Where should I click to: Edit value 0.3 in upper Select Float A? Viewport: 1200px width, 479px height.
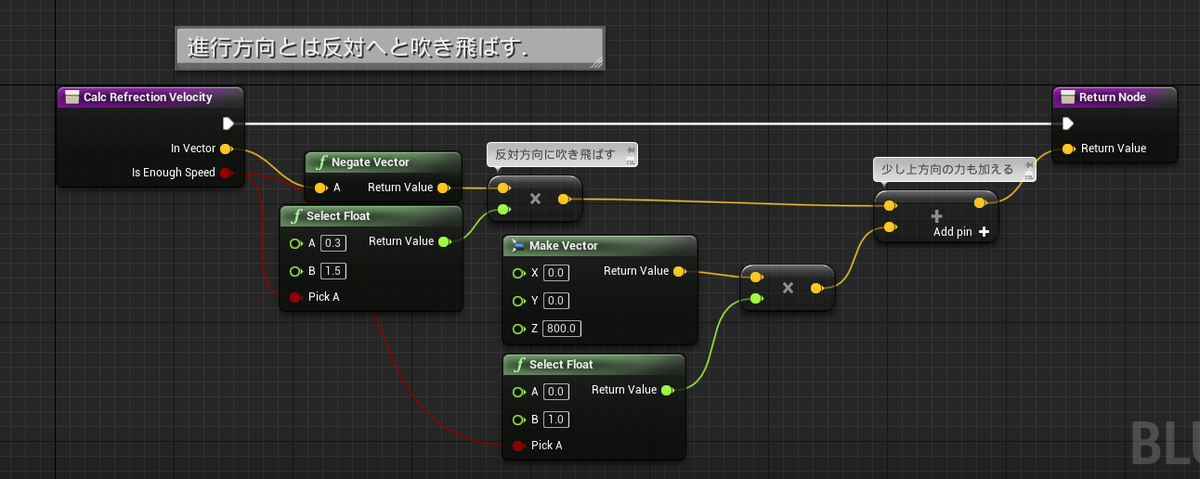point(333,243)
